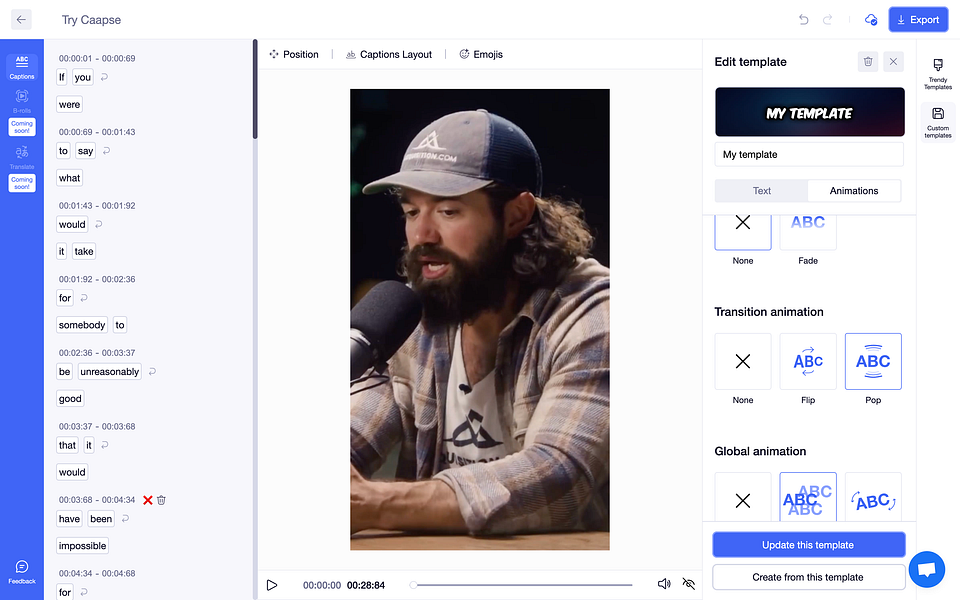The width and height of the screenshot is (960, 600).
Task: Delete caption 00:03:68 using trash icon
Action: pos(161,500)
